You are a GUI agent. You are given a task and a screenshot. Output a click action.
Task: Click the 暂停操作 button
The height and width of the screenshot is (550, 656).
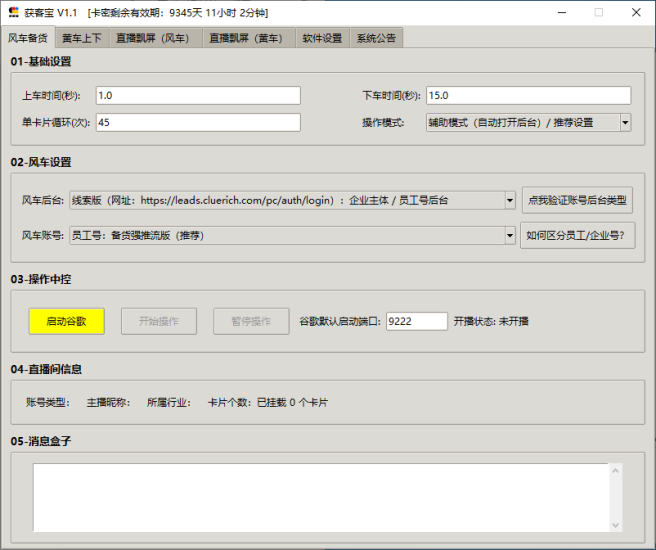(x=251, y=321)
